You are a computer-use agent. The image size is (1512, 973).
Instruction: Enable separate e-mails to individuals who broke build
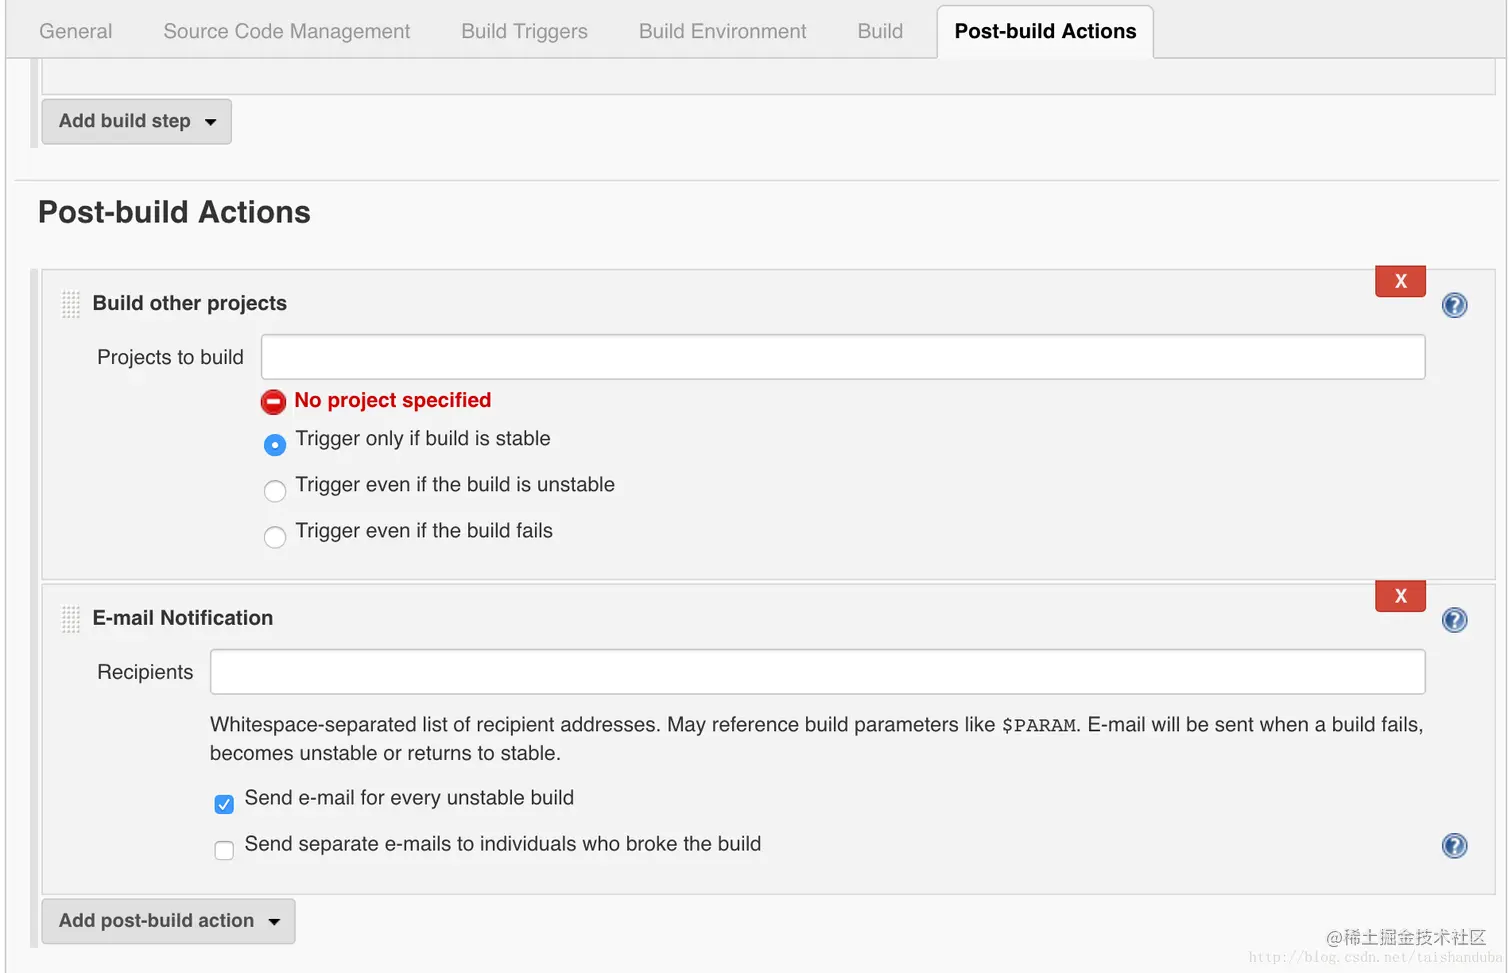[224, 850]
